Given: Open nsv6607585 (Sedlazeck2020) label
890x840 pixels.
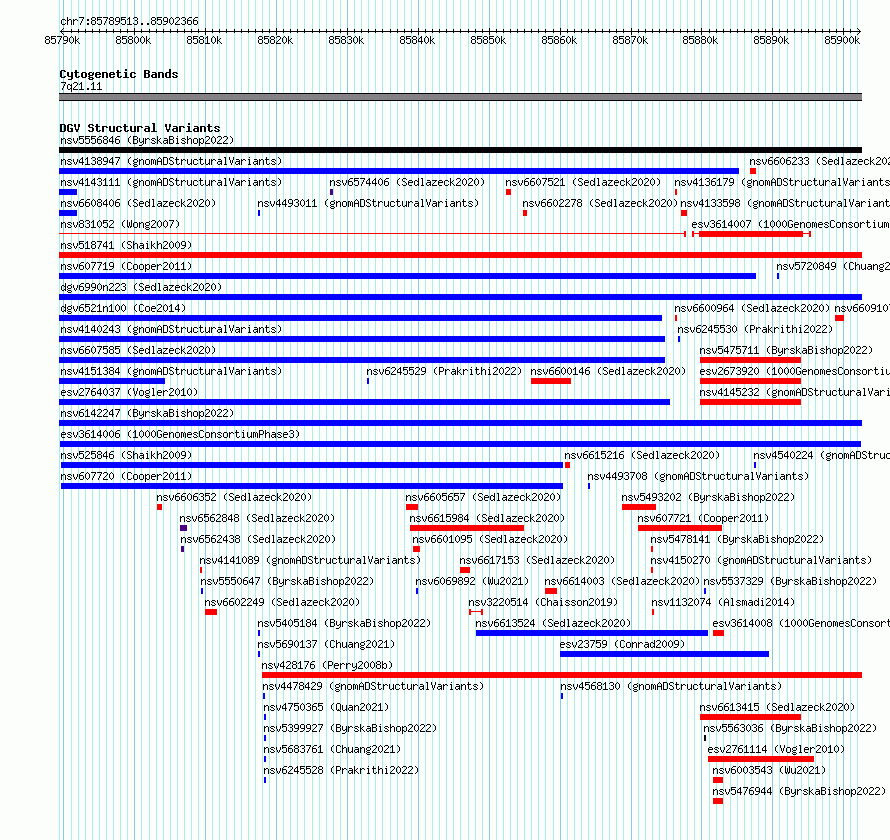Looking at the screenshot, I should (138, 350).
